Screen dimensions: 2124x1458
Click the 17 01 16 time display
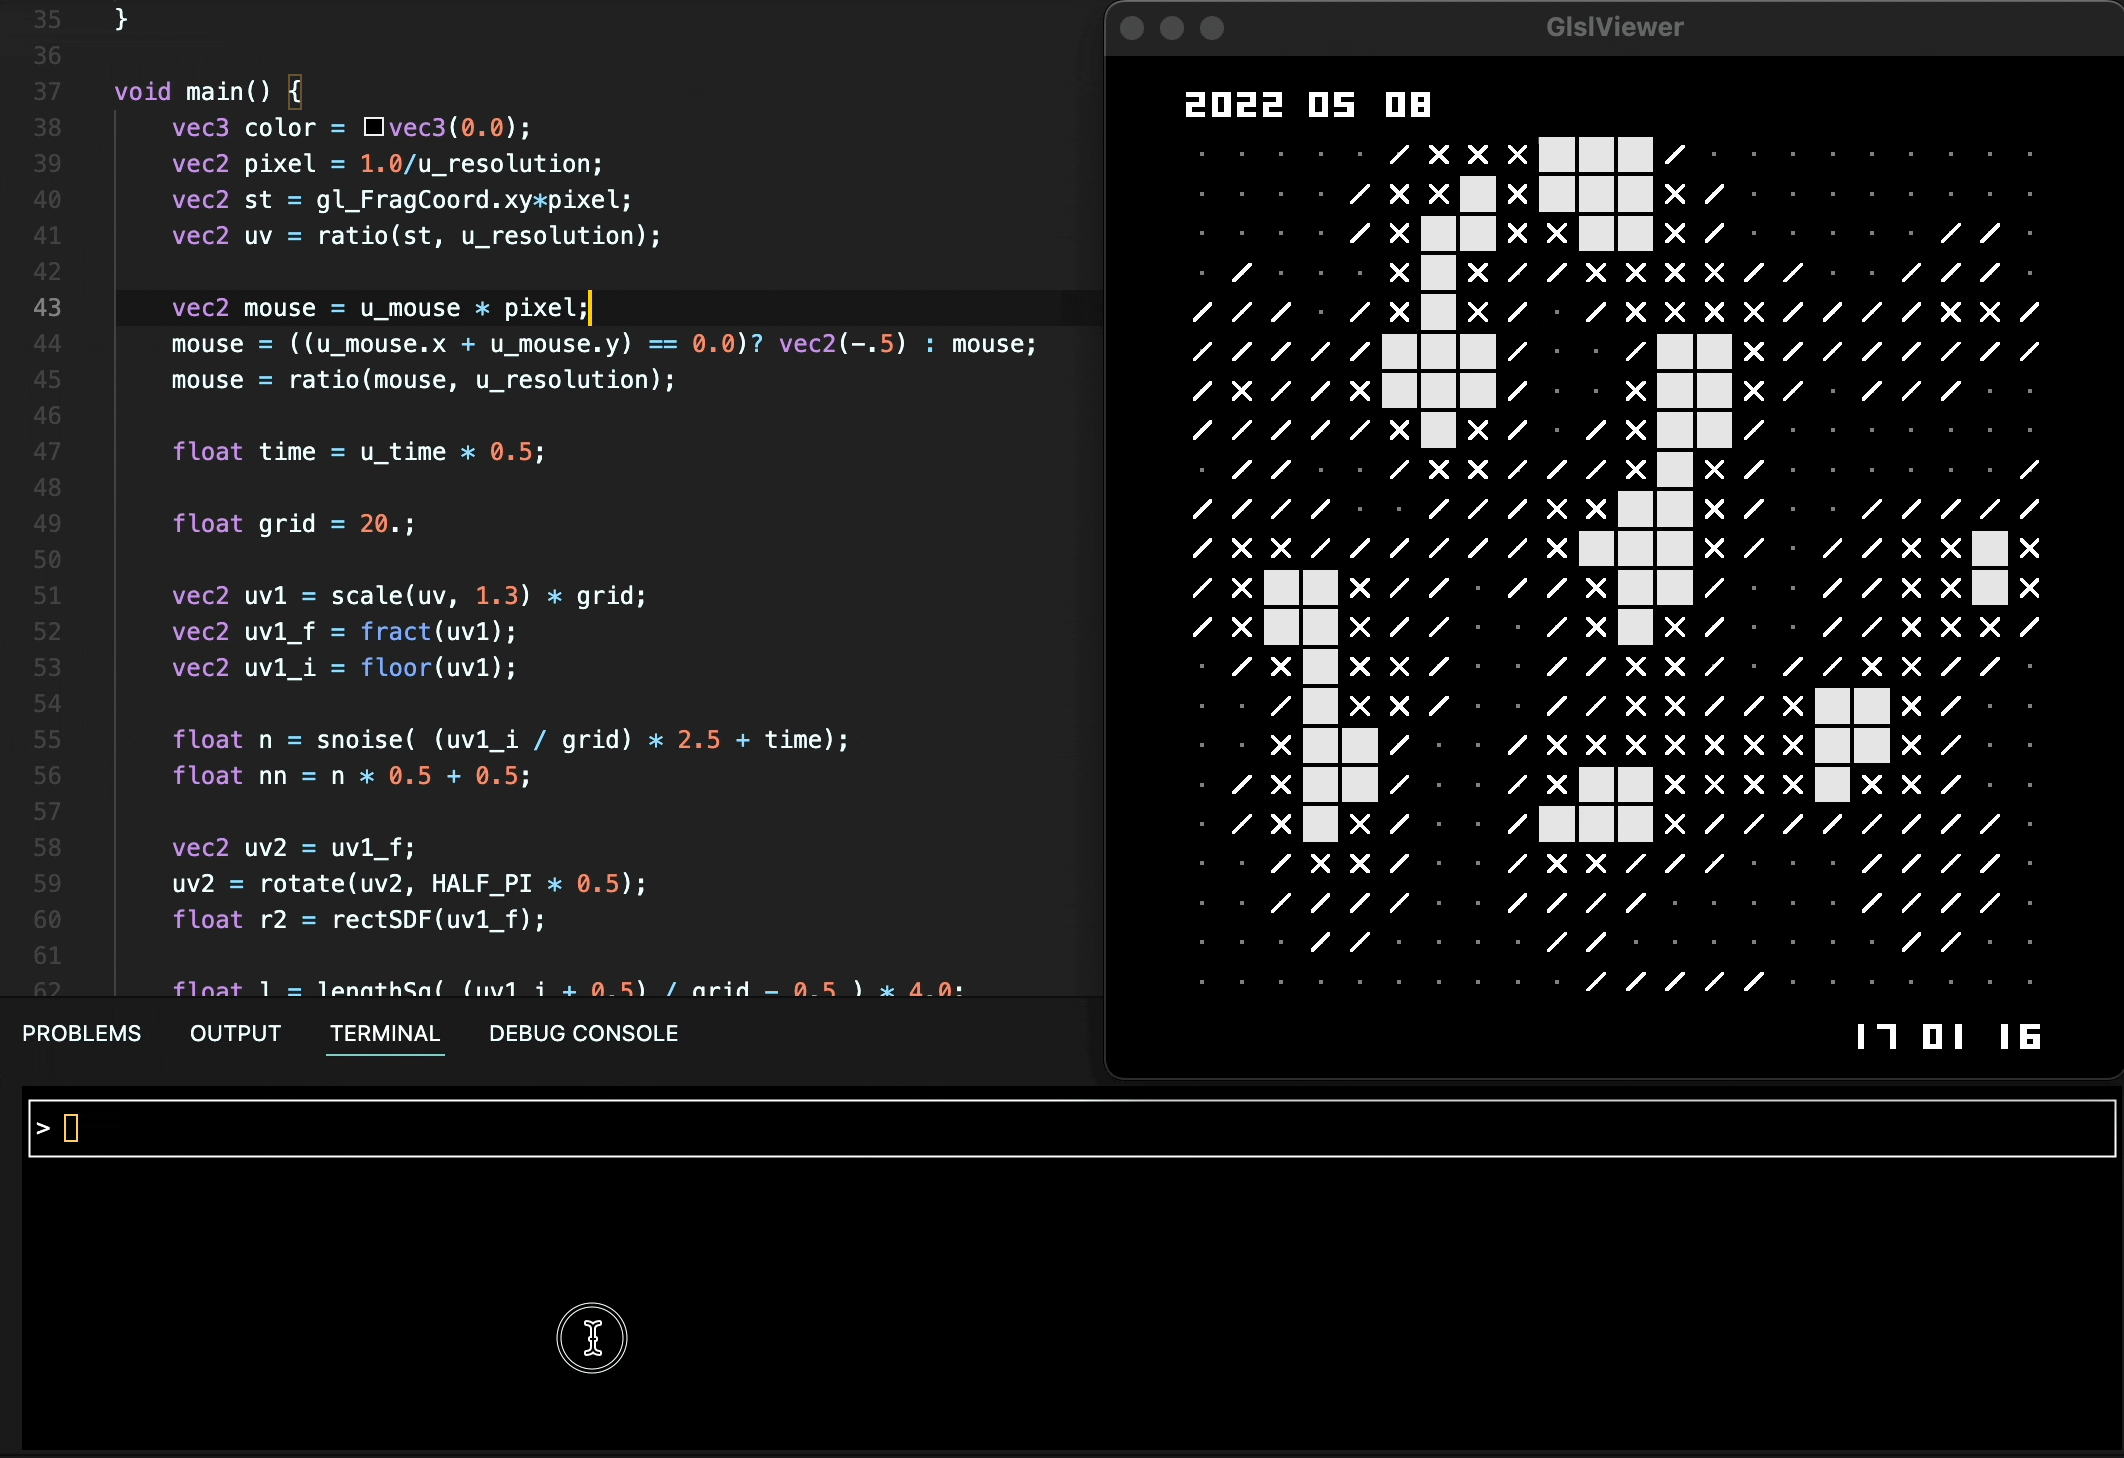1948,1037
